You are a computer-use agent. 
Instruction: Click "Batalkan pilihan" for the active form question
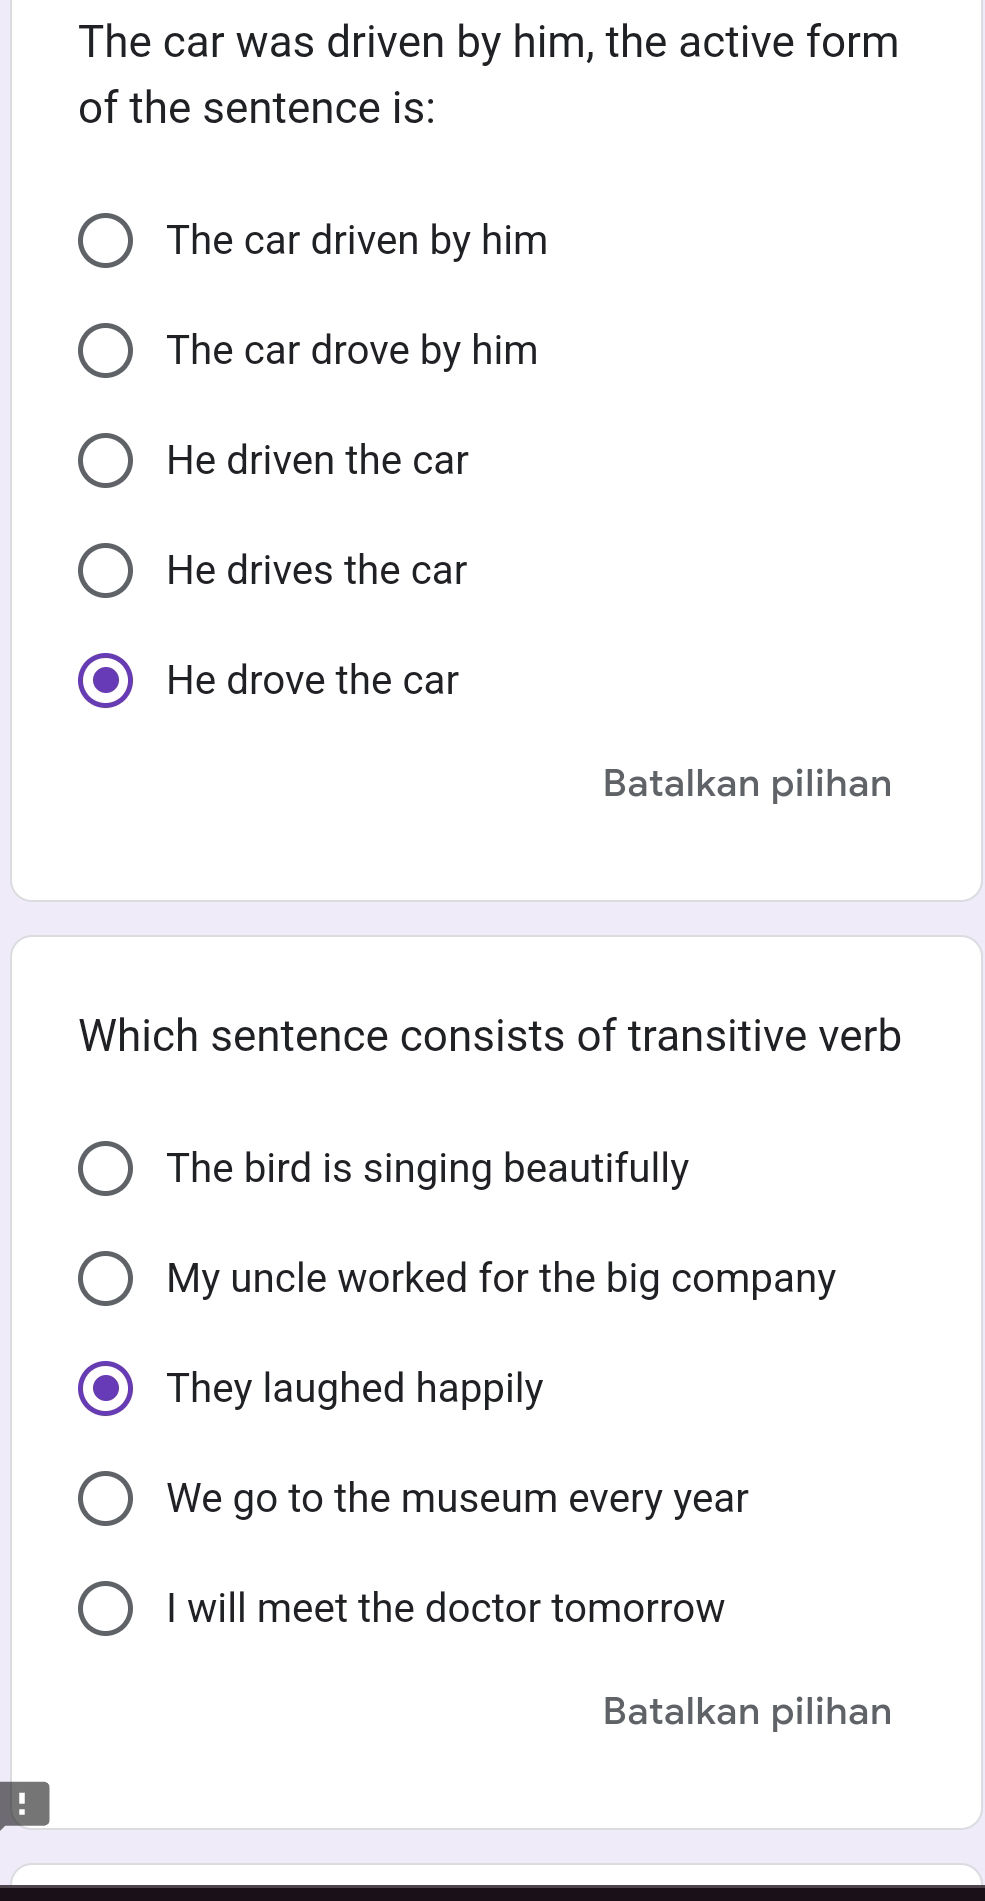point(746,783)
